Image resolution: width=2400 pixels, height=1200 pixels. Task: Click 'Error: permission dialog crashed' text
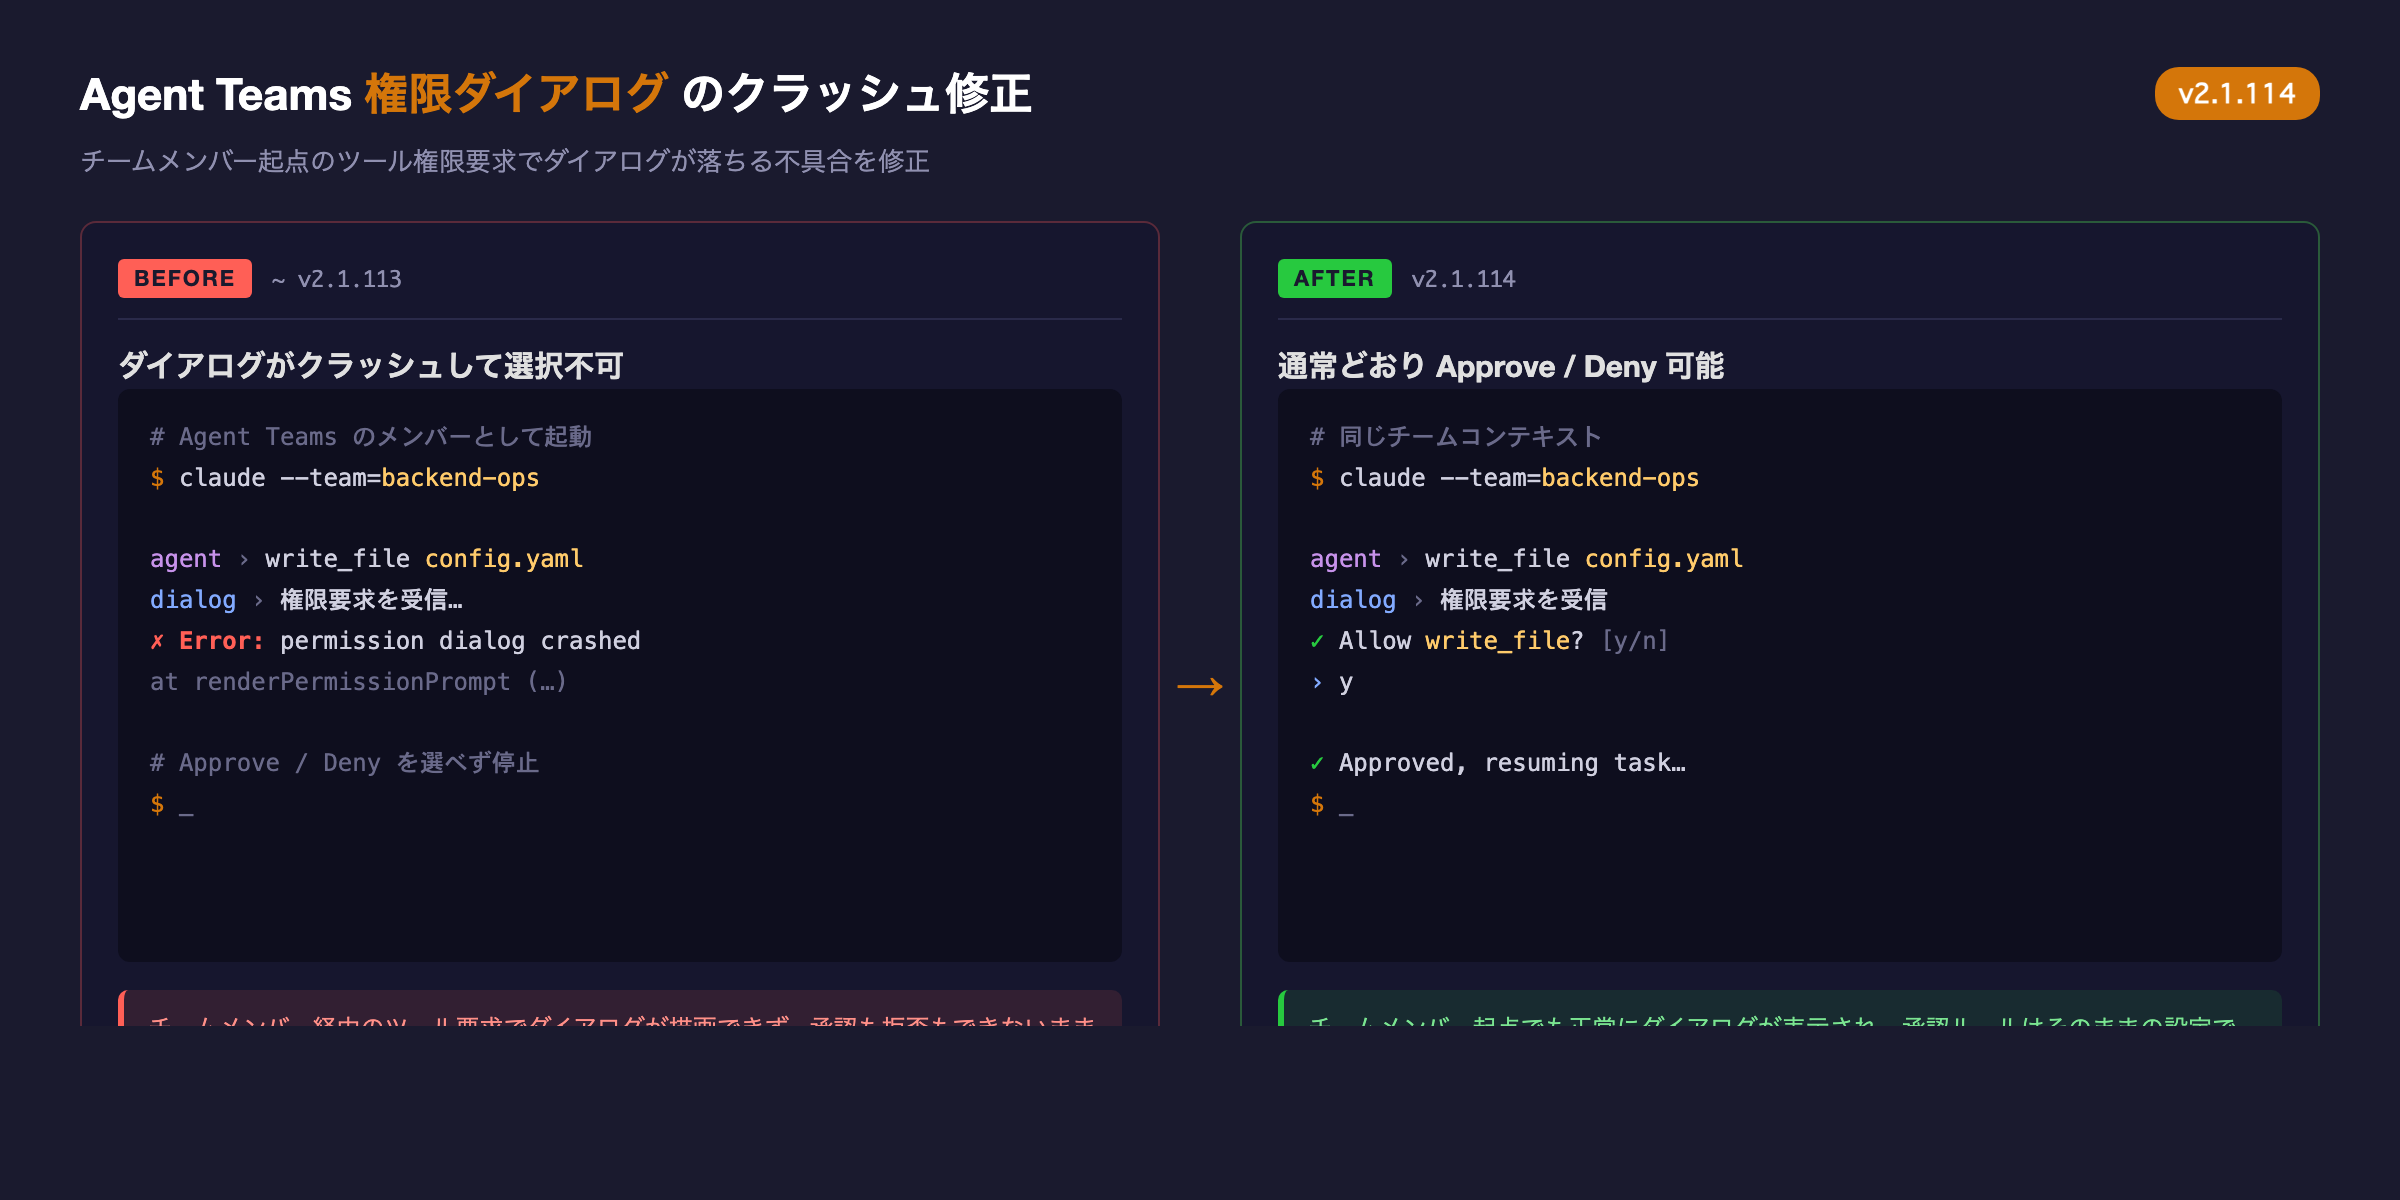pos(410,641)
